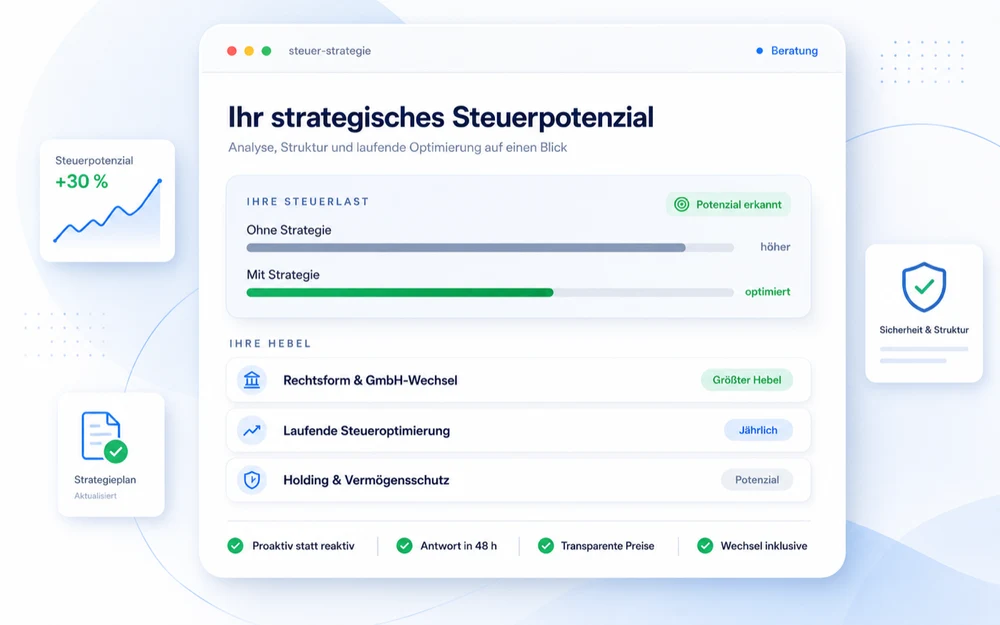Click the optimiert label

pos(768,291)
